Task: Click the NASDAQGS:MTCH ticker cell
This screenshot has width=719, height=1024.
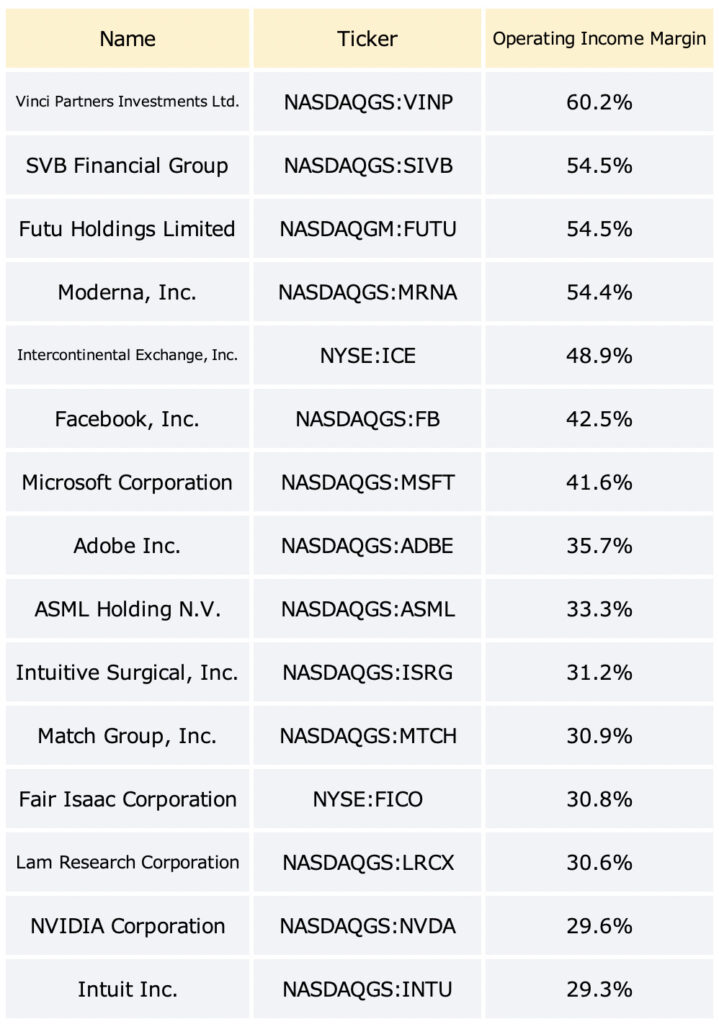Action: click(367, 735)
